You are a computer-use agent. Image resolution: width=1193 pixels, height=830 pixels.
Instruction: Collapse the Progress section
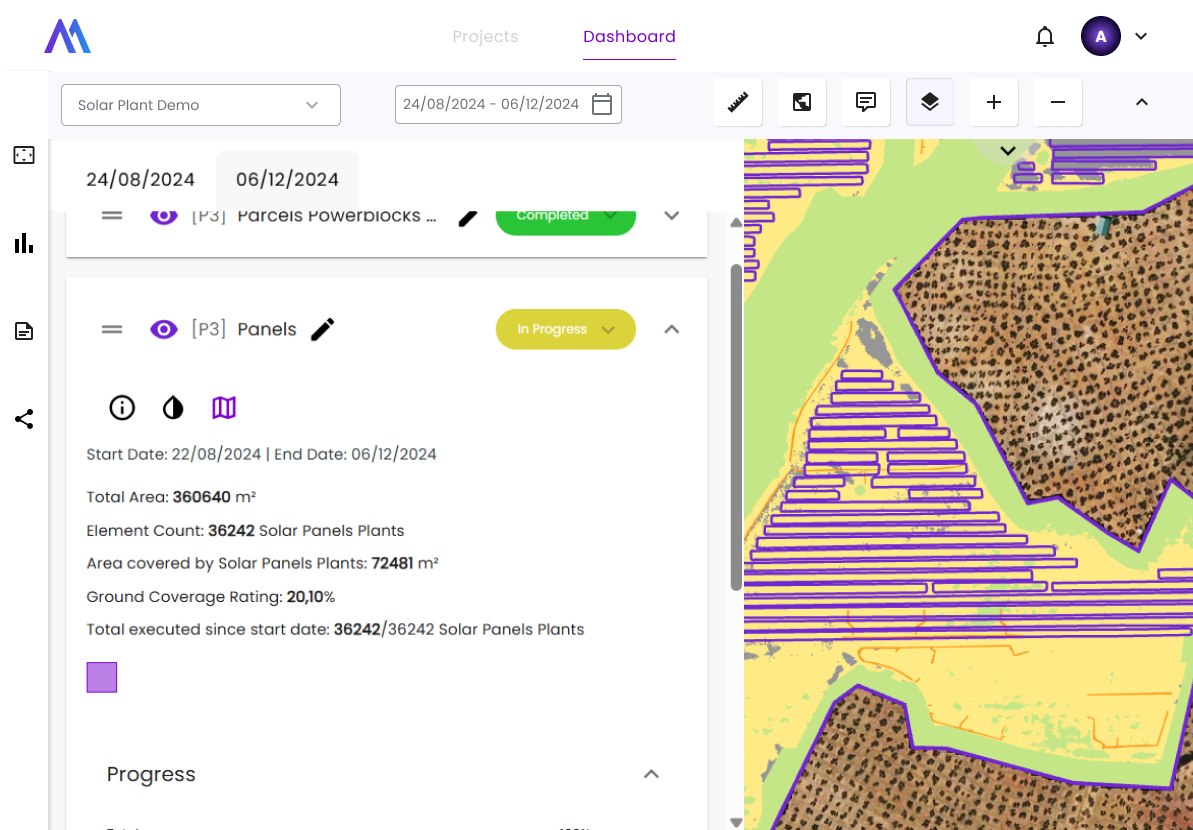(651, 774)
